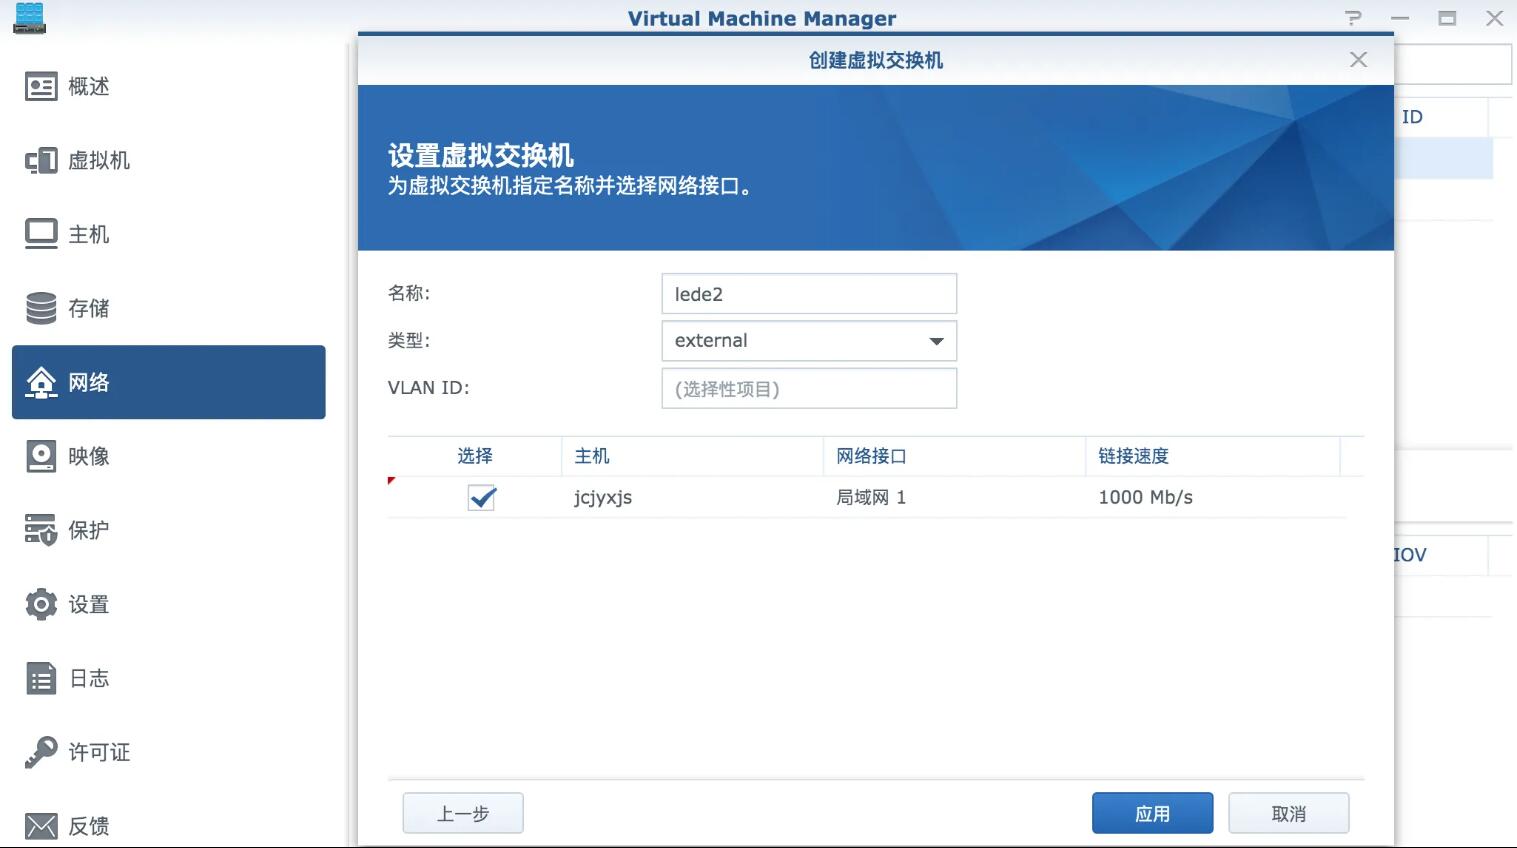Open the Log (日志) list icon

pos(41,678)
